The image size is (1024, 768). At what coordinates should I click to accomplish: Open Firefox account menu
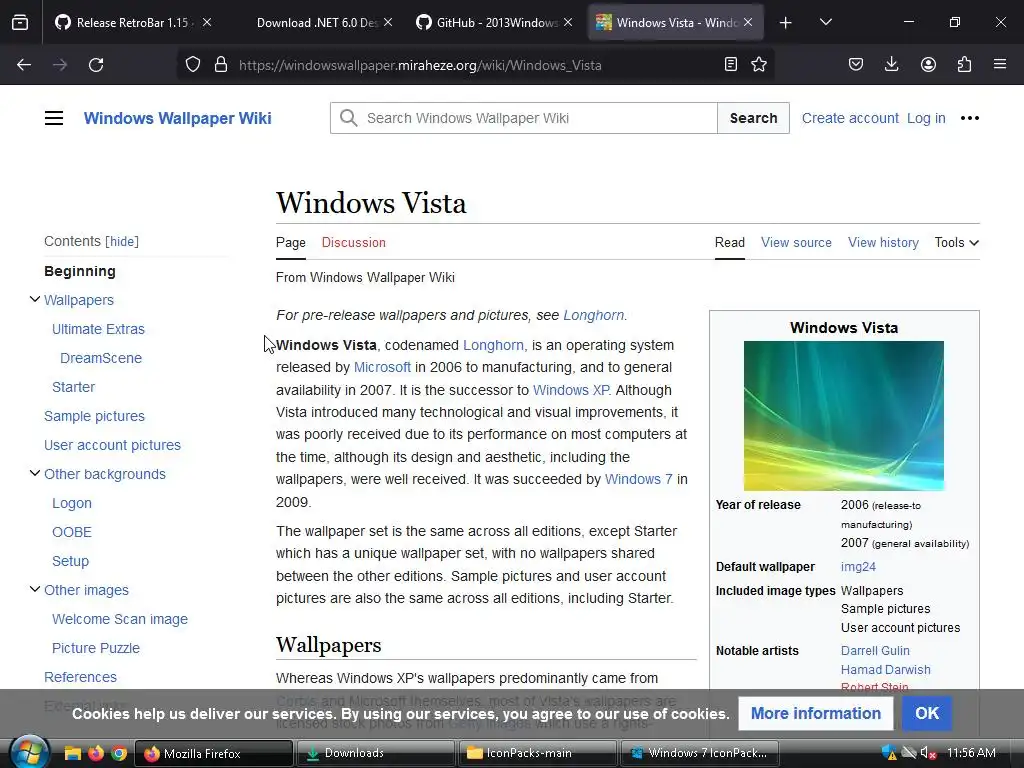[x=928, y=64]
